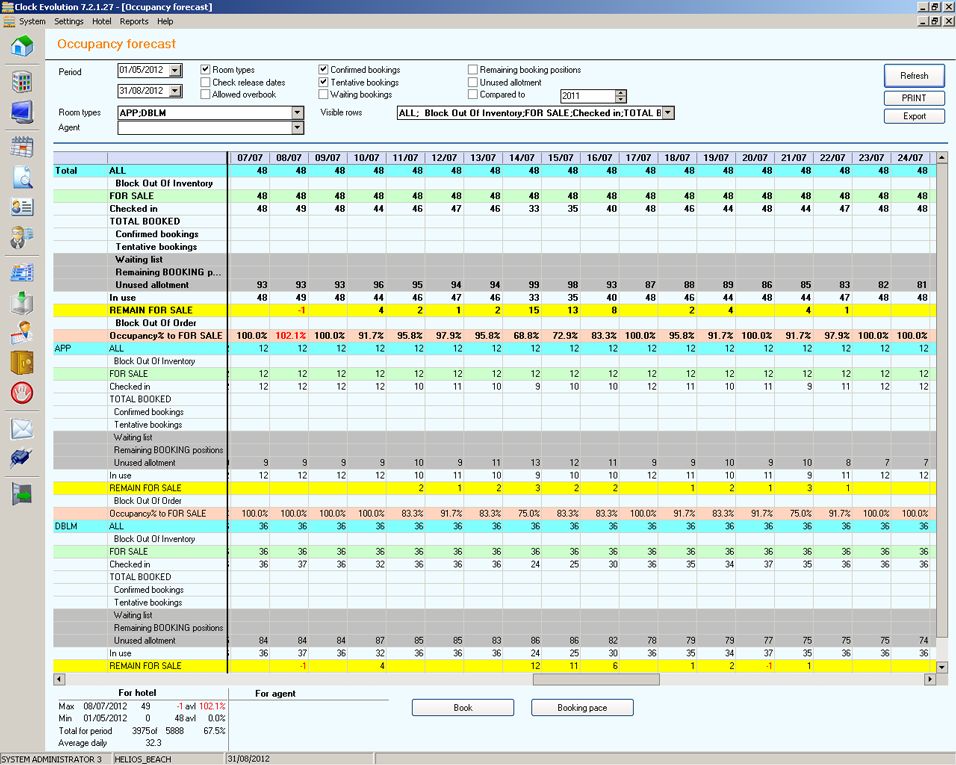
Task: Uncheck the Tentative bookings checkbox
Action: tap(324, 82)
